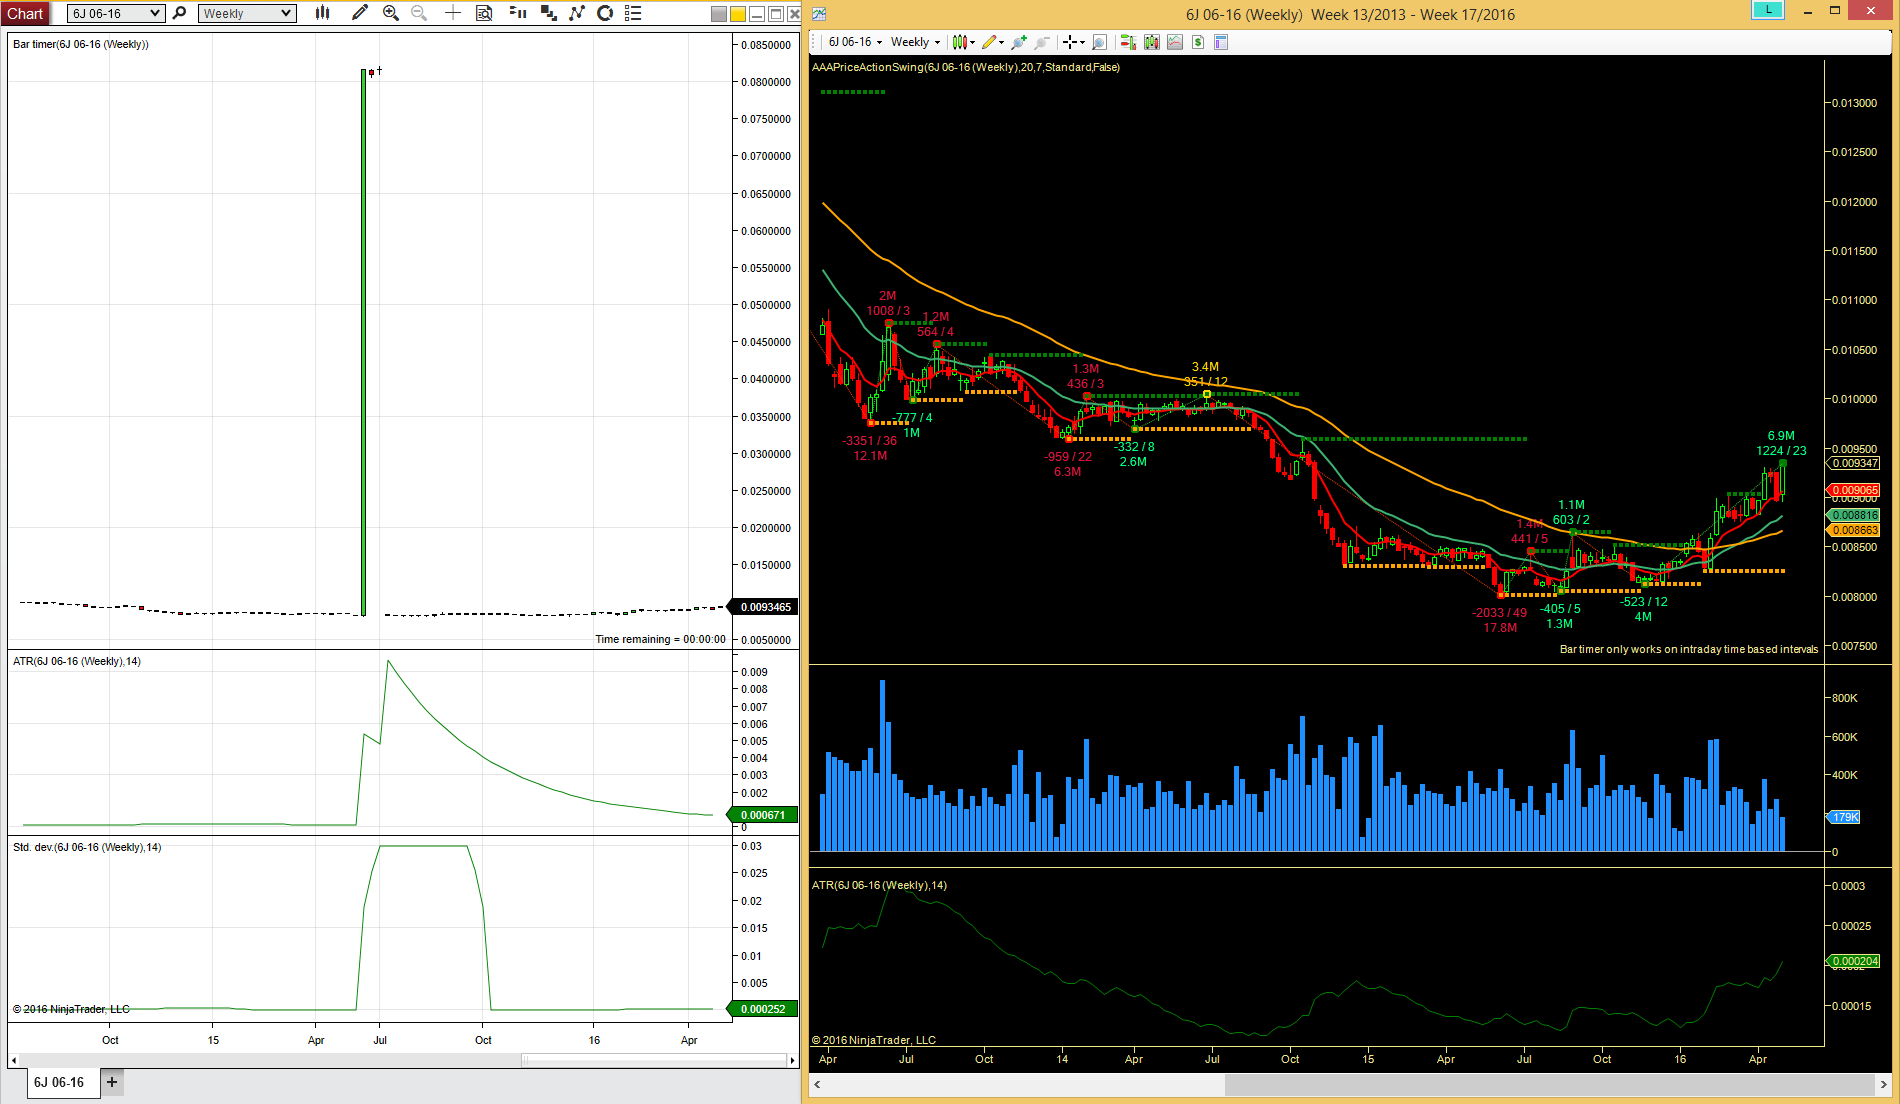The height and width of the screenshot is (1104, 1900).
Task: Expand the Weekly interval combo box in left toolbar
Action: tap(247, 13)
